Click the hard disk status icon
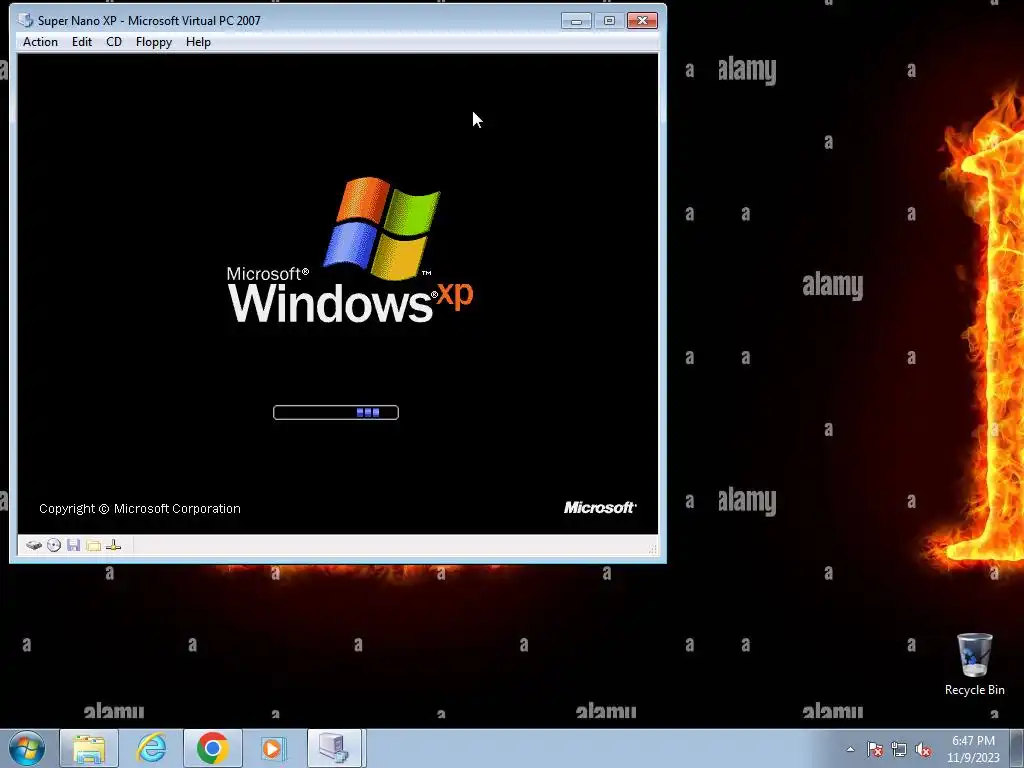Viewport: 1024px width, 768px height. (34, 545)
